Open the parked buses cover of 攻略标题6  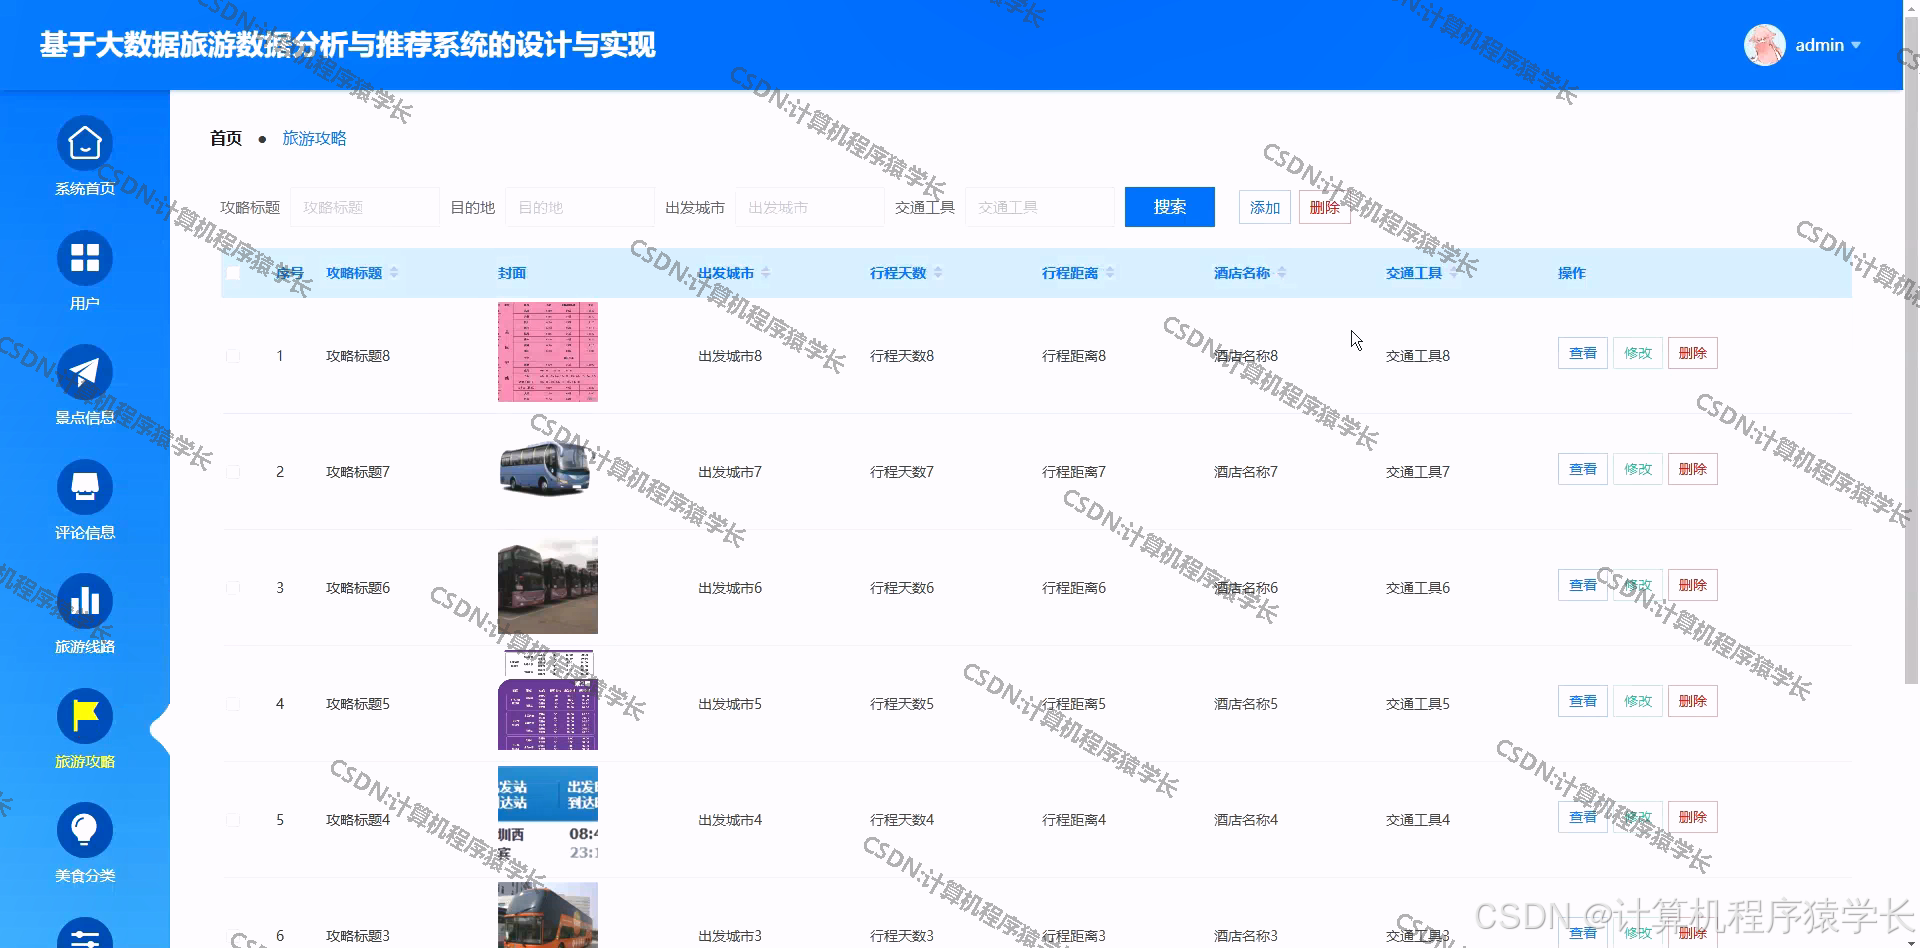tap(548, 584)
